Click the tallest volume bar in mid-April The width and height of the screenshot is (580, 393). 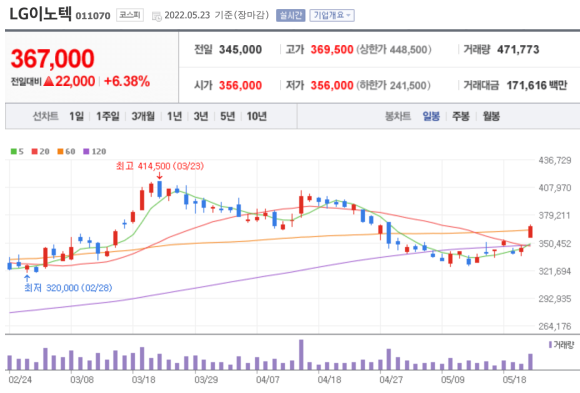tap(301, 355)
